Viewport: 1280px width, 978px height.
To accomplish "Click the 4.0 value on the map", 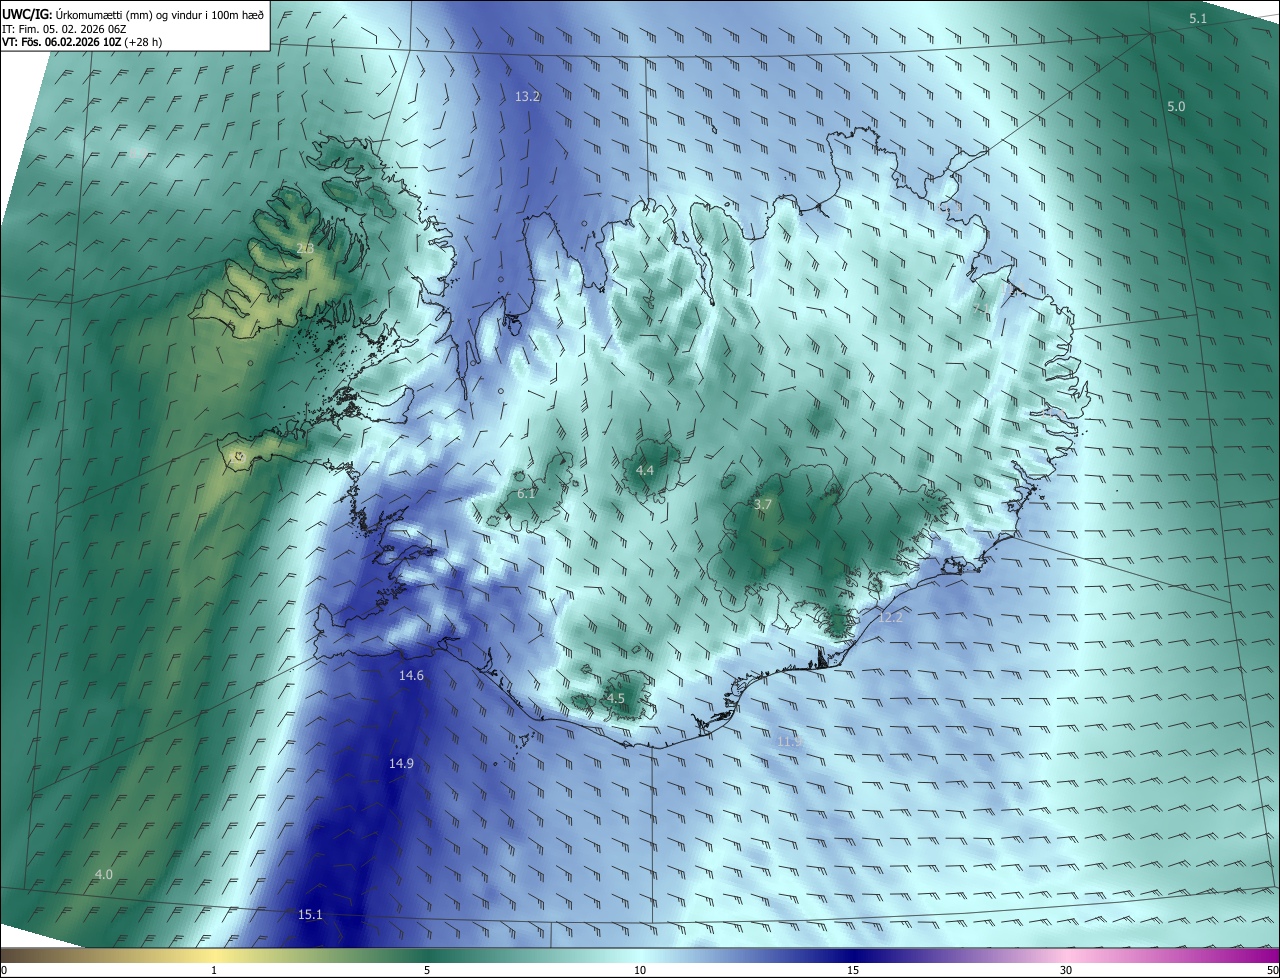I will (103, 875).
